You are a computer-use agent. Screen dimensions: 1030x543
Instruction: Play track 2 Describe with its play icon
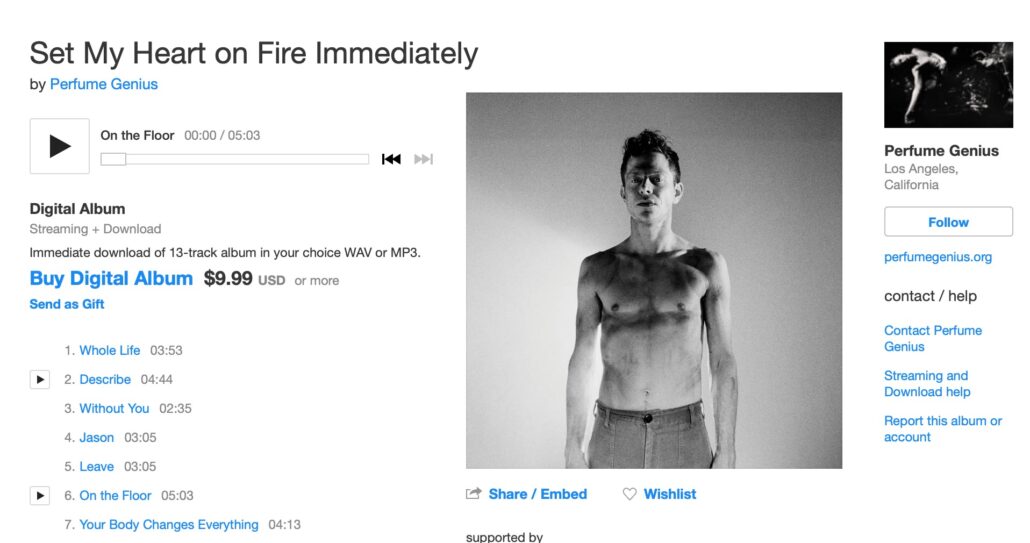coord(39,380)
